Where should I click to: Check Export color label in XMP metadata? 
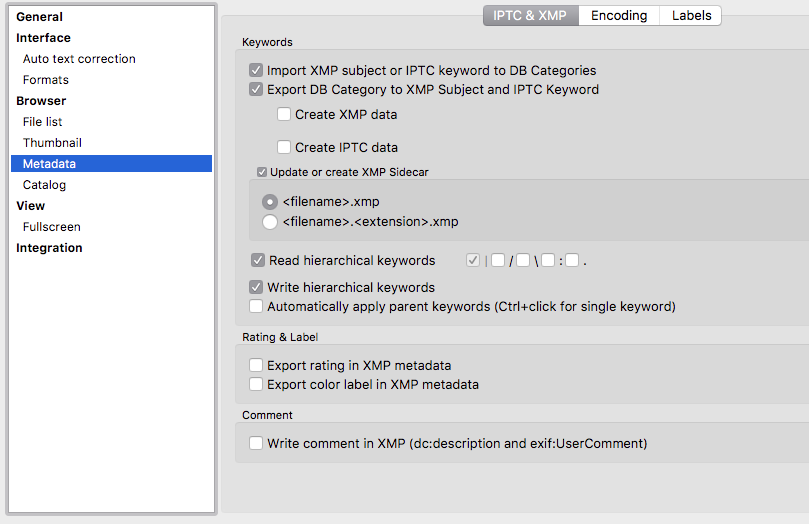(257, 384)
